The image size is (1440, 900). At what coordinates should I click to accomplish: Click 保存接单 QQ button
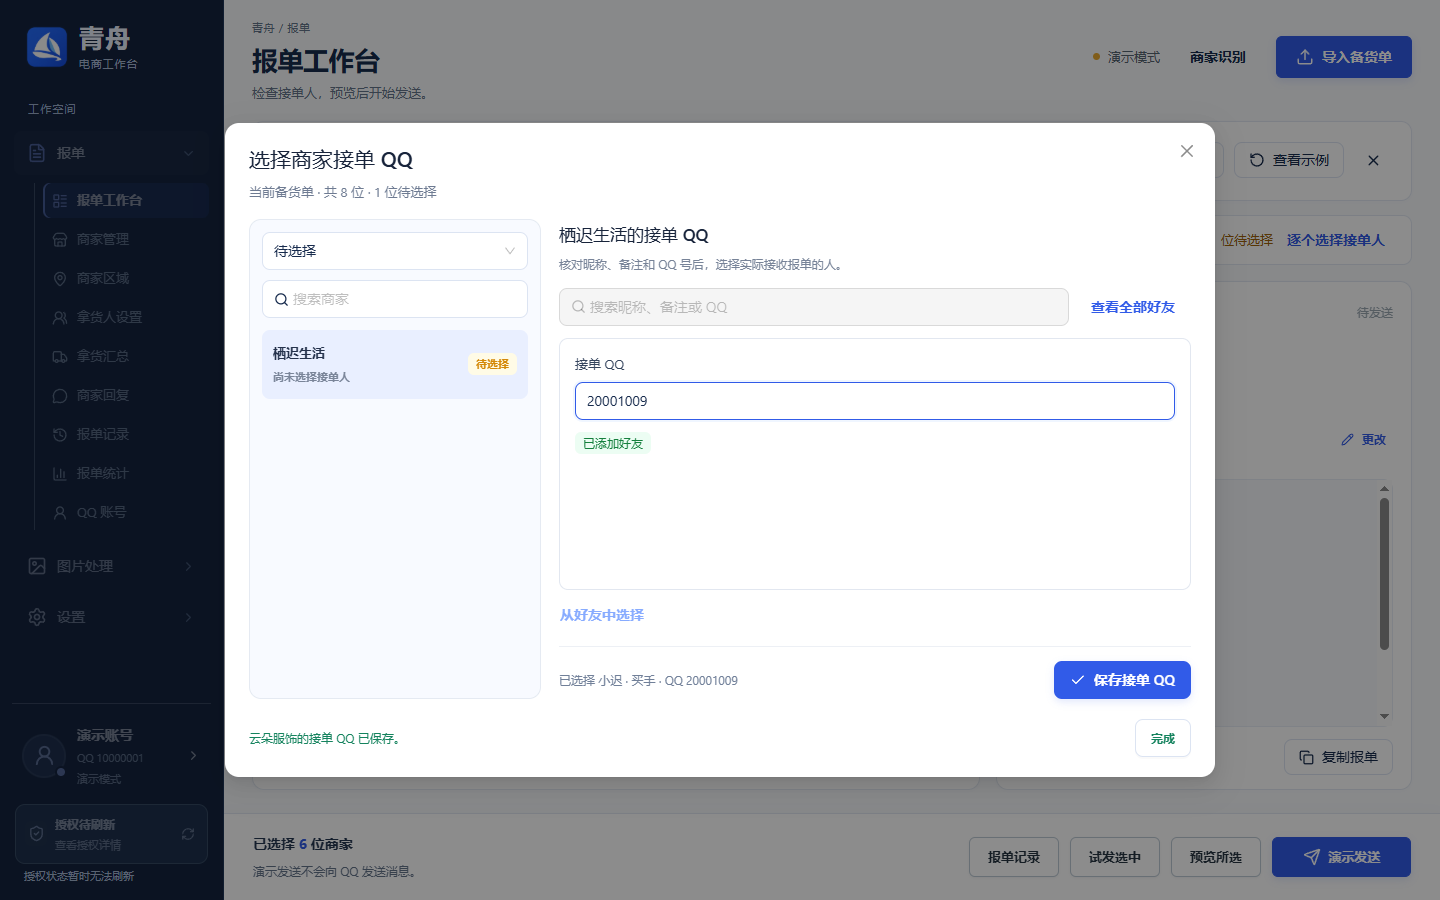point(1122,680)
